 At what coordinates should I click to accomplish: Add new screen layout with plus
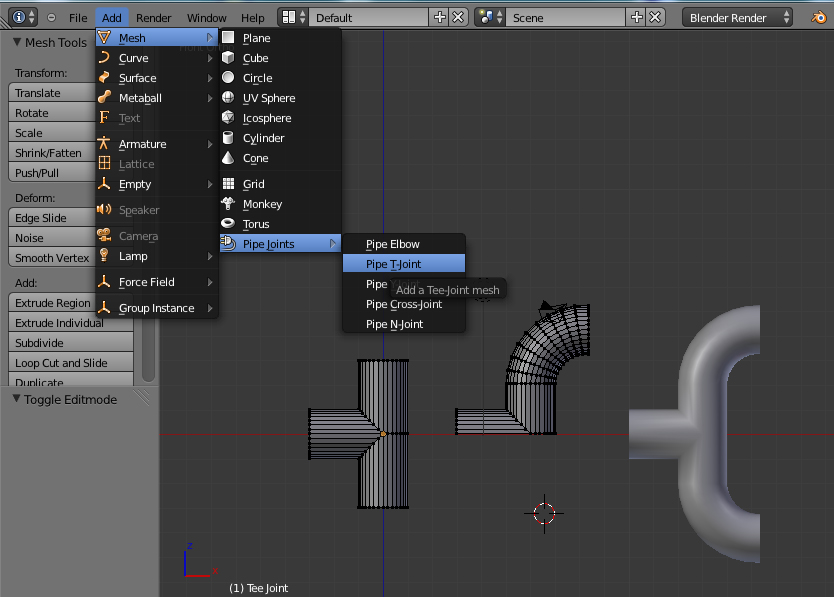[439, 18]
